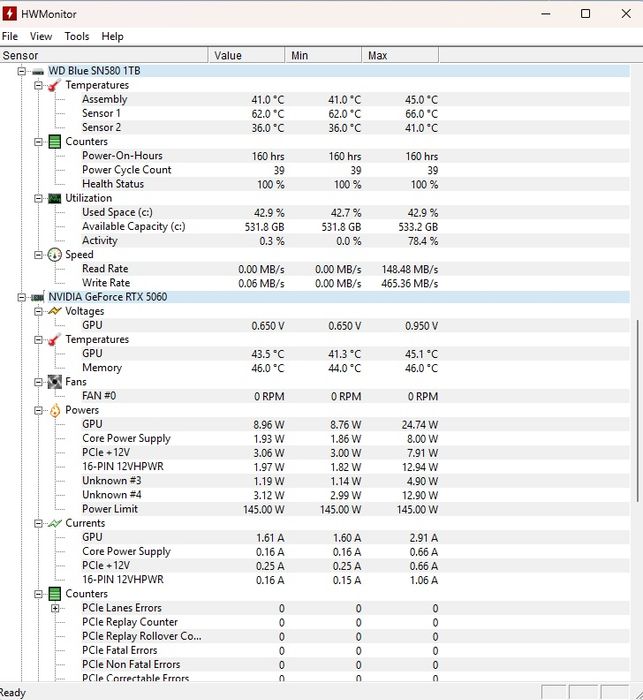This screenshot has height=700, width=643.
Task: Click the Speed gauge icon
Action: (54, 255)
